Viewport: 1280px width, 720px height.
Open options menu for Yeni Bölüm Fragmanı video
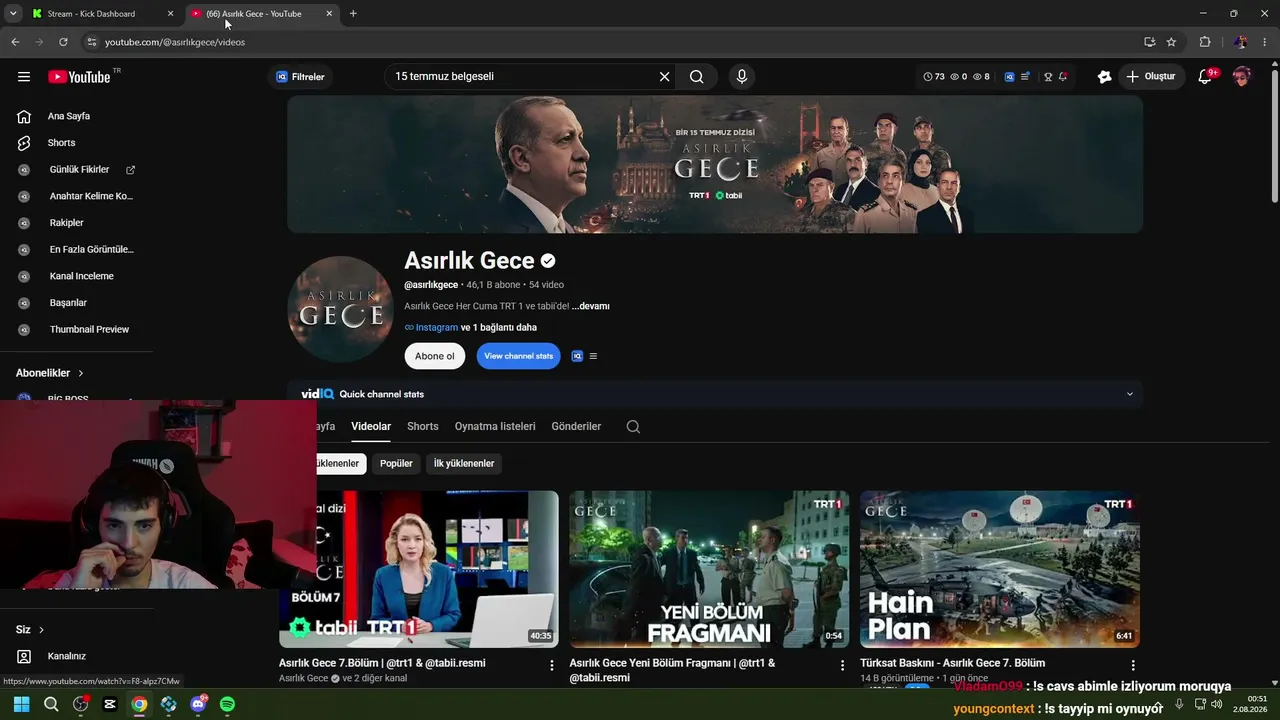[x=842, y=665]
